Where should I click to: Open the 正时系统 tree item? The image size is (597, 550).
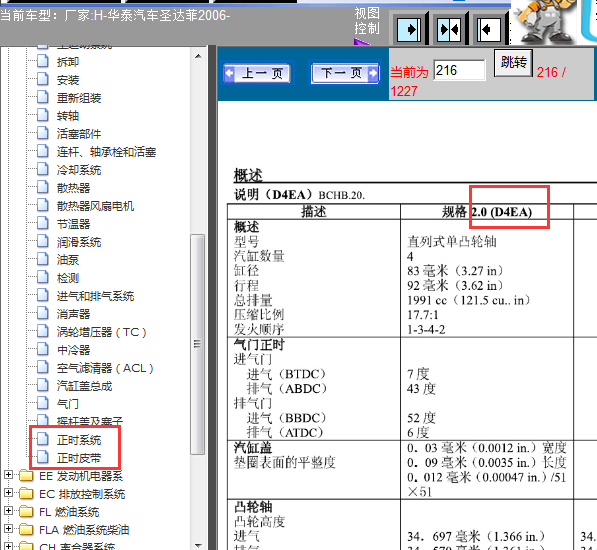point(79,440)
